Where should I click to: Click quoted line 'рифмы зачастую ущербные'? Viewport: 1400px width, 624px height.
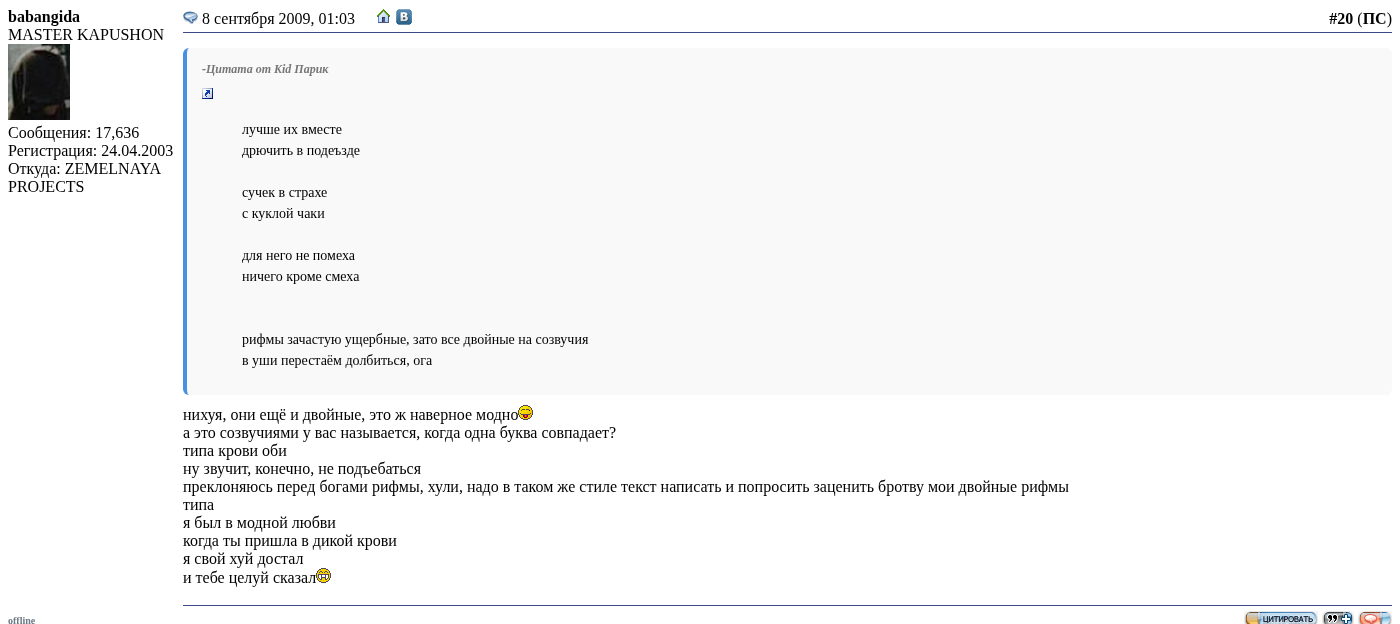point(414,340)
